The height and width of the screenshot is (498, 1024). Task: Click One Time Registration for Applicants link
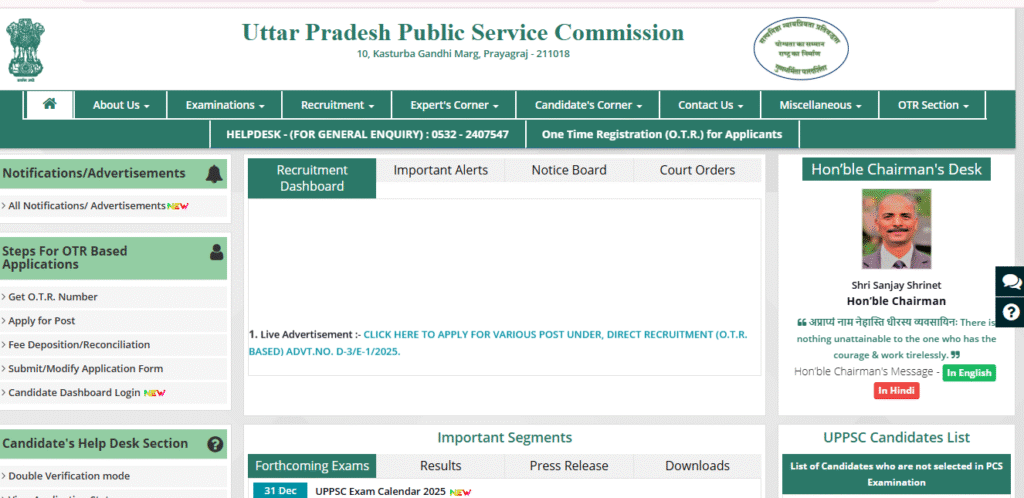tap(662, 134)
